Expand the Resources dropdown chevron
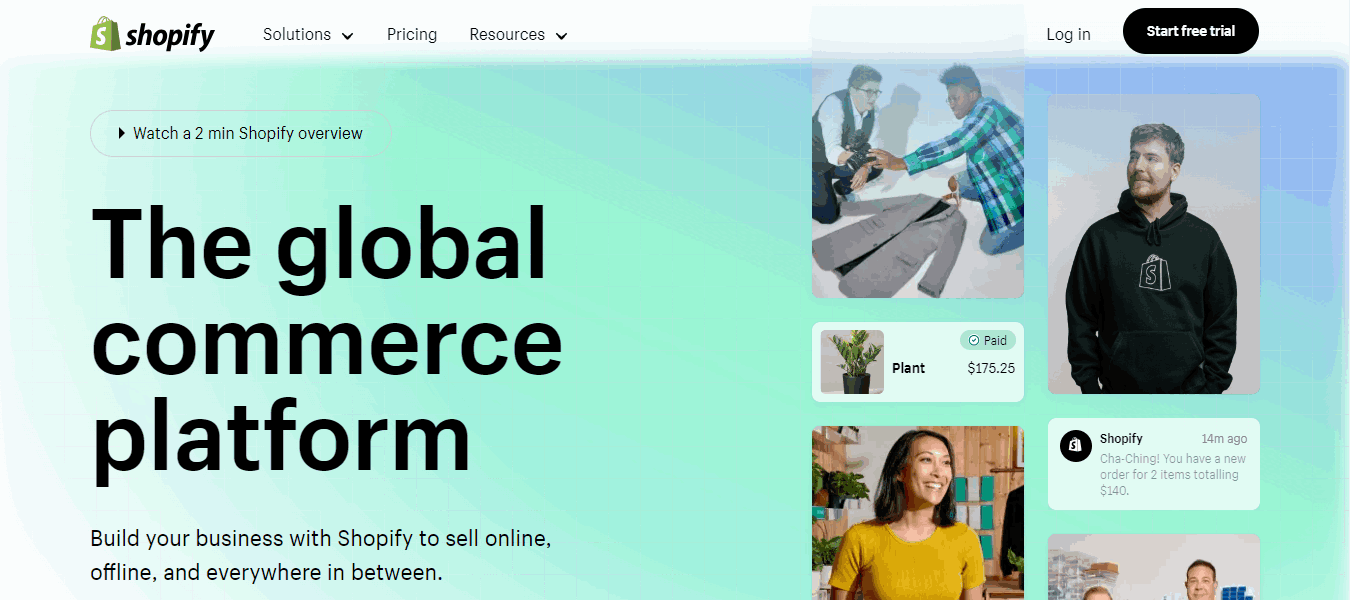 coord(561,36)
